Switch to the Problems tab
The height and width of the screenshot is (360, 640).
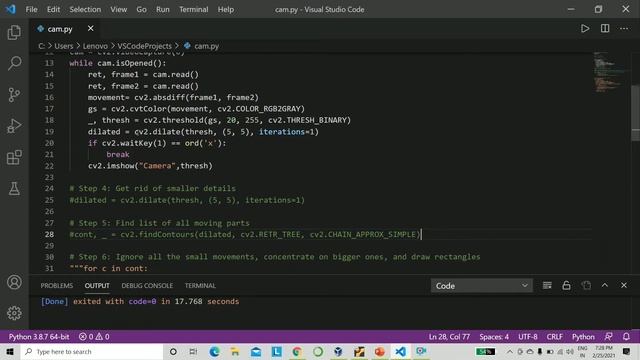[x=57, y=286]
